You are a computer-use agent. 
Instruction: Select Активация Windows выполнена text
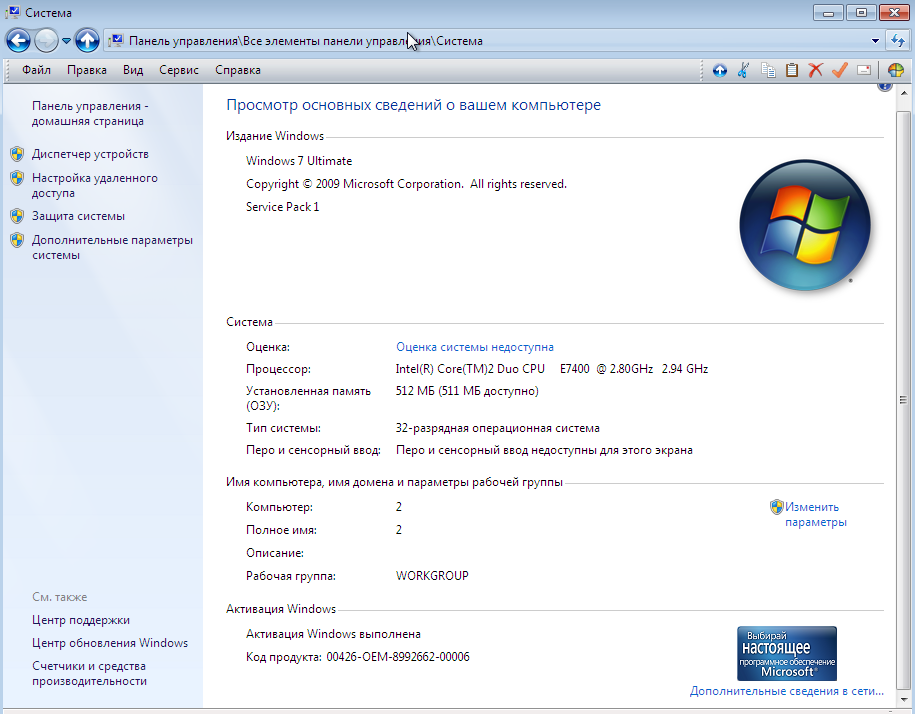click(x=333, y=634)
